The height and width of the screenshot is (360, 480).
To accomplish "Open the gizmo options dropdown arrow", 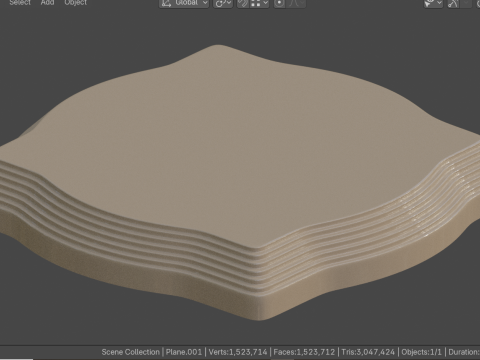I will coord(467,3).
